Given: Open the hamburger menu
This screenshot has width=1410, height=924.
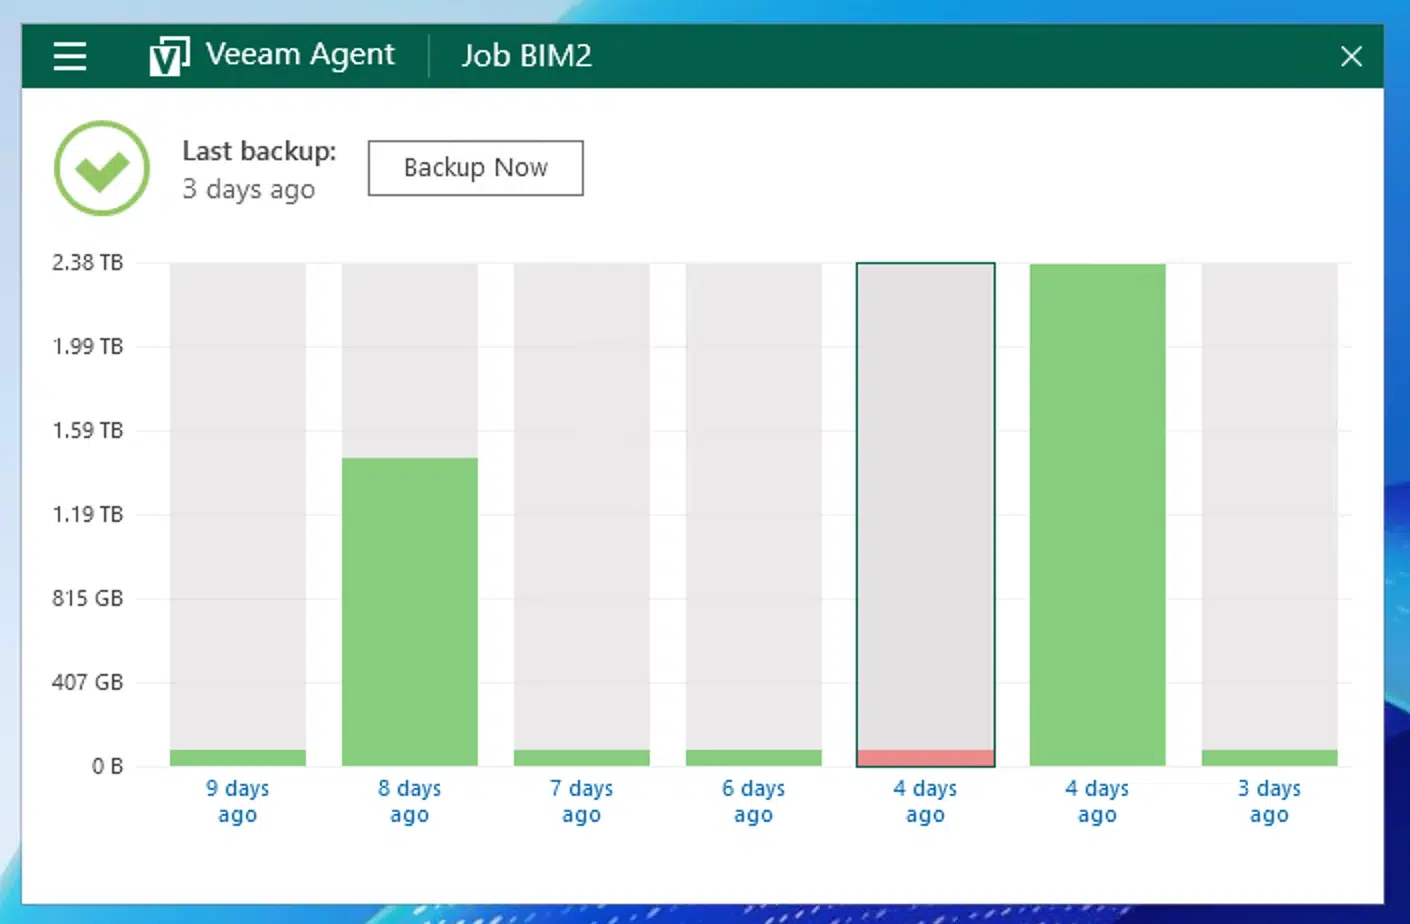Looking at the screenshot, I should coord(69,56).
